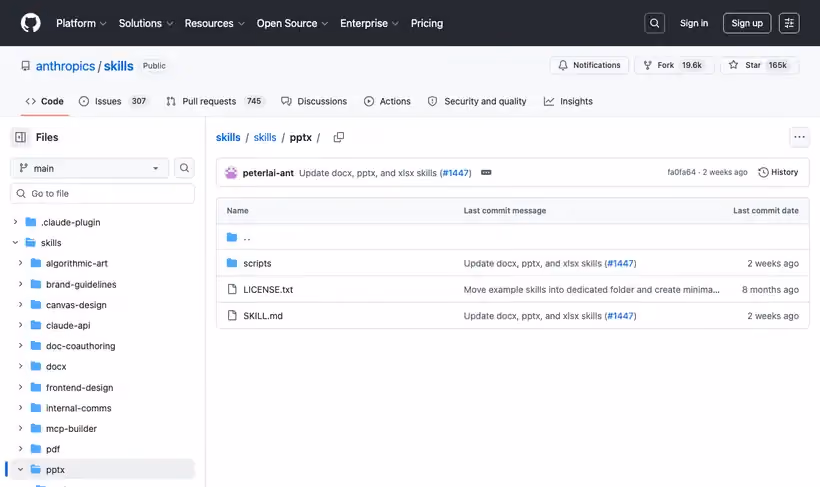Expand the brand-guidelines folder chevron
Viewport: 820px width, 487px height.
(20, 284)
